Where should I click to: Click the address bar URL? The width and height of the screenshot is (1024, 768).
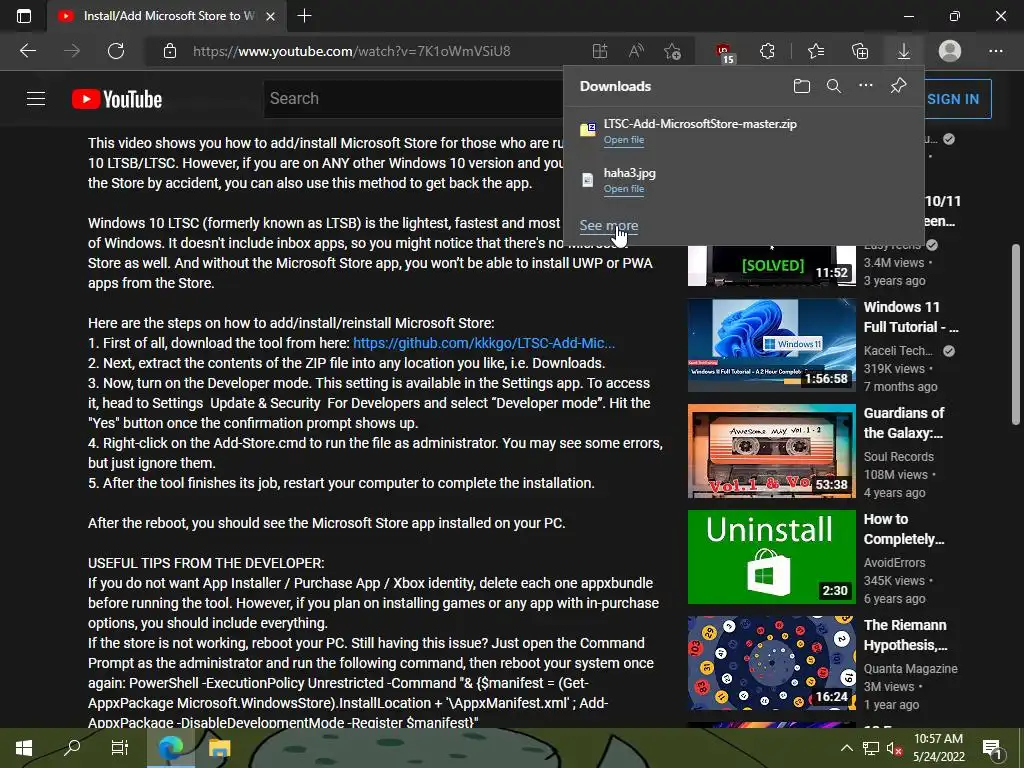pyautogui.click(x=351, y=51)
